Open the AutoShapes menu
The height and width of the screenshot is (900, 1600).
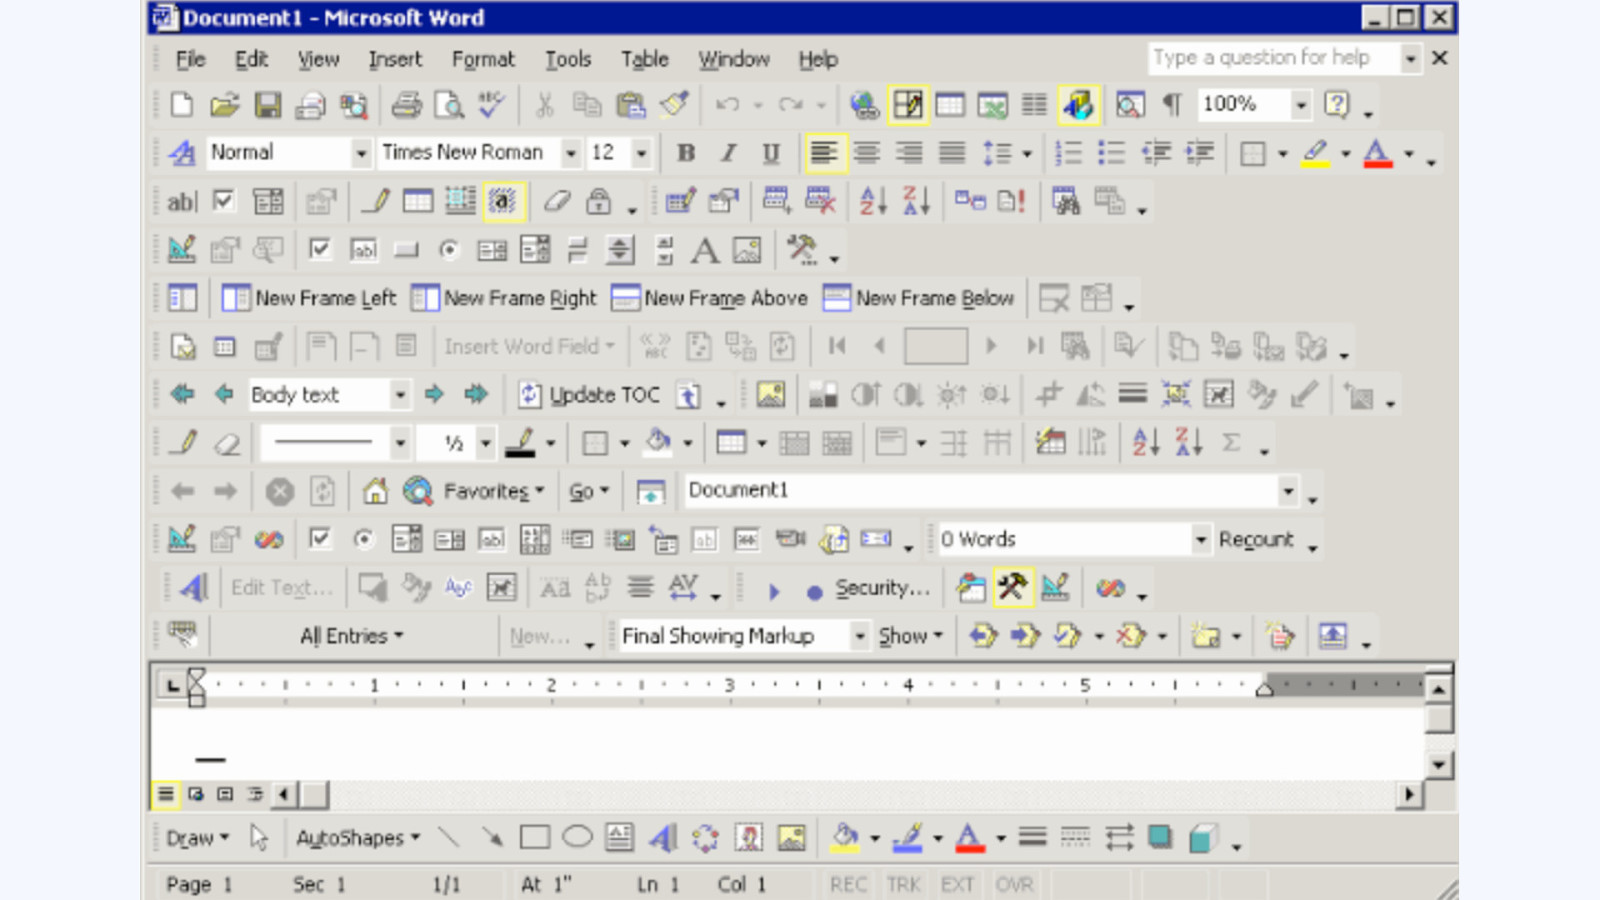[357, 838]
